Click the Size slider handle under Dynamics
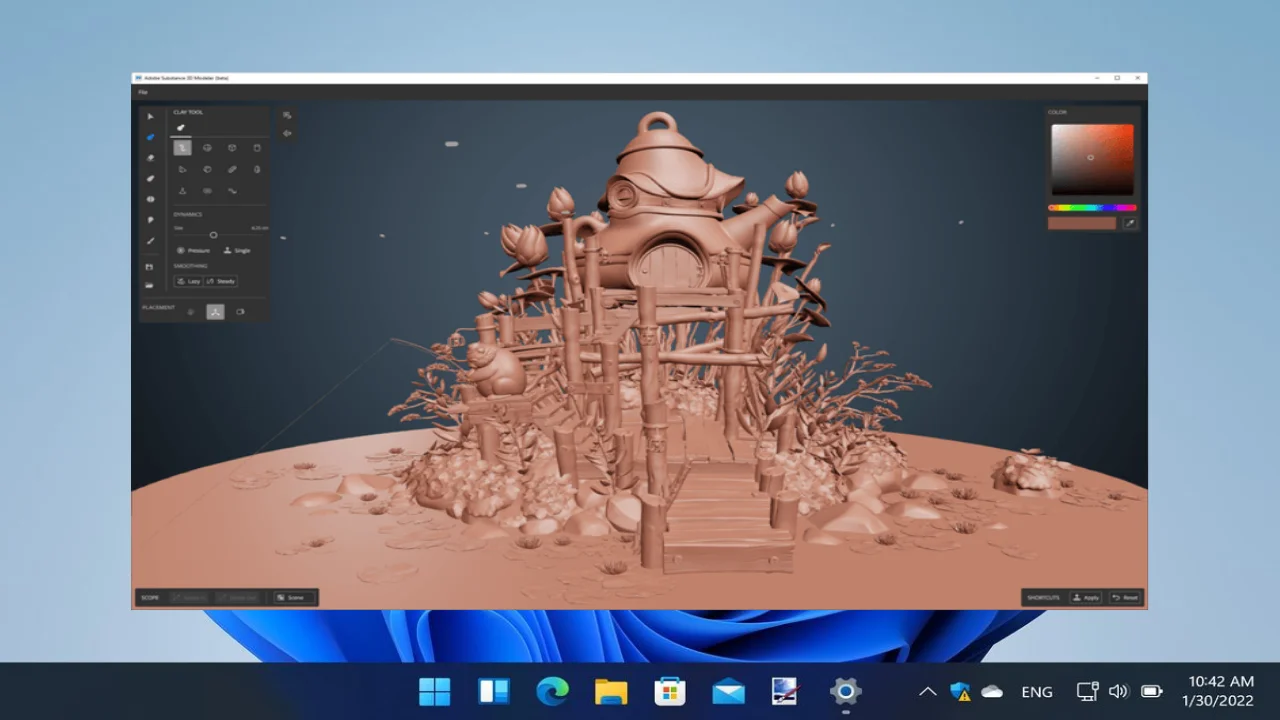Screen dimensions: 1280x720 [x=213, y=235]
